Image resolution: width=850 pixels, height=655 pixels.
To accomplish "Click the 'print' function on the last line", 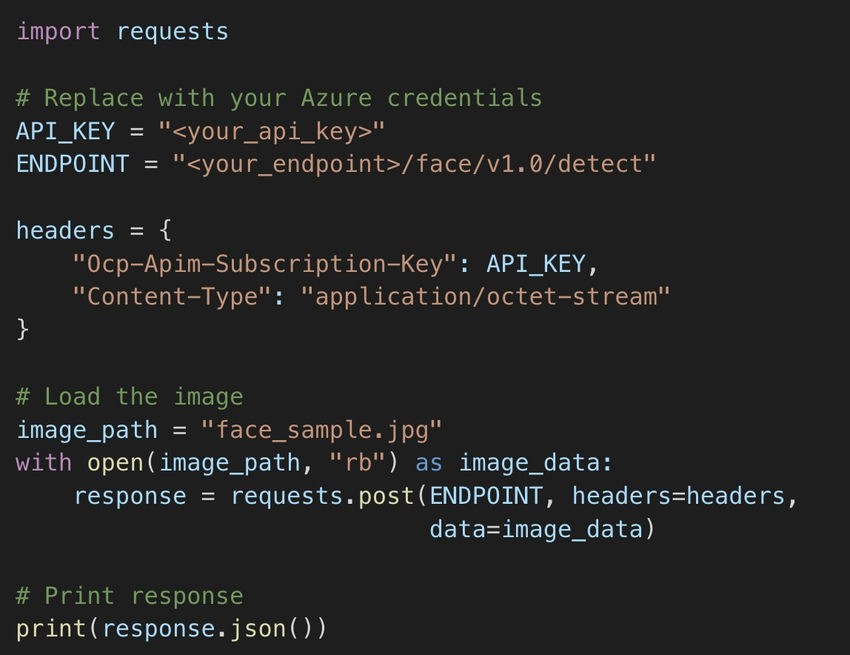I will pyautogui.click(x=51, y=629).
